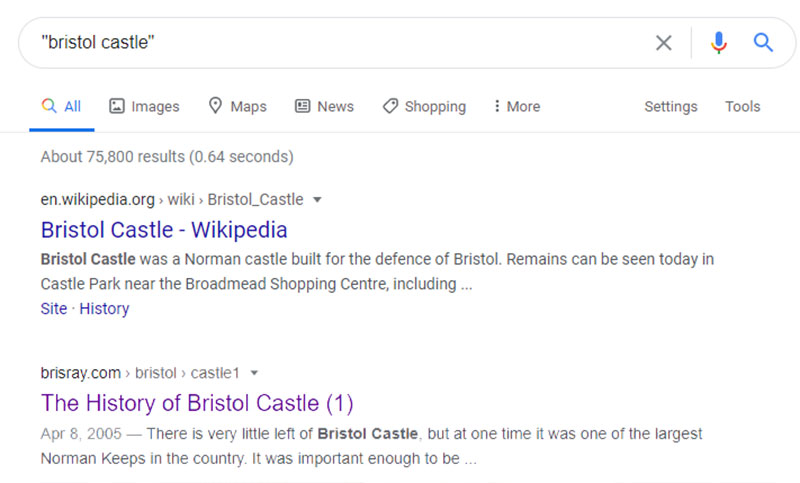Viewport: 800px width, 483px height.
Task: Open dropdown arrow next to Wikipedia URL
Action: [x=317, y=199]
